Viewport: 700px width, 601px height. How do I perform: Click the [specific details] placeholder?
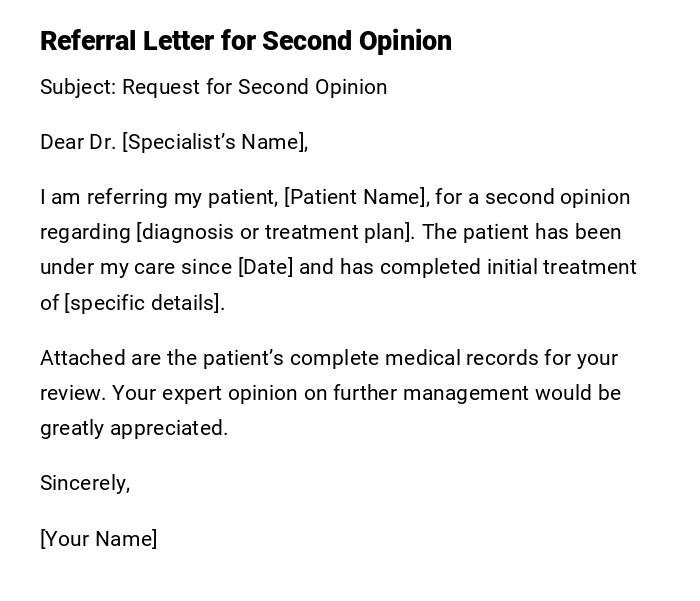tap(142, 302)
